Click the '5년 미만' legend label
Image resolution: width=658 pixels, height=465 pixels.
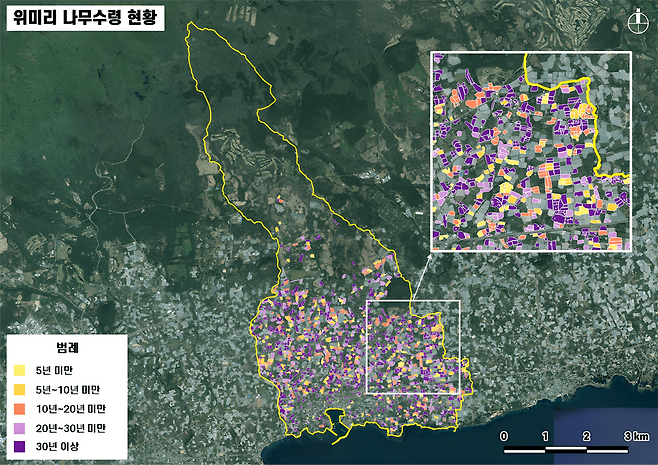point(55,371)
